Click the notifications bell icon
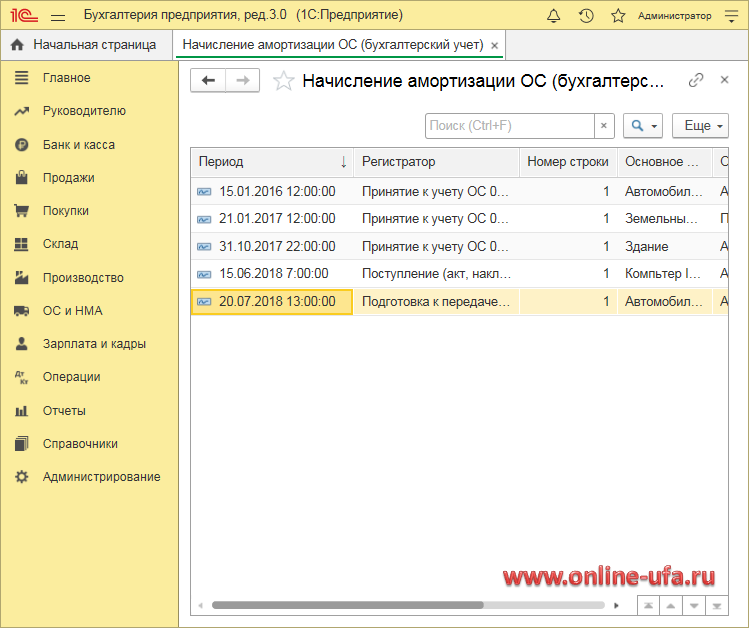The image size is (749, 628). 554,15
